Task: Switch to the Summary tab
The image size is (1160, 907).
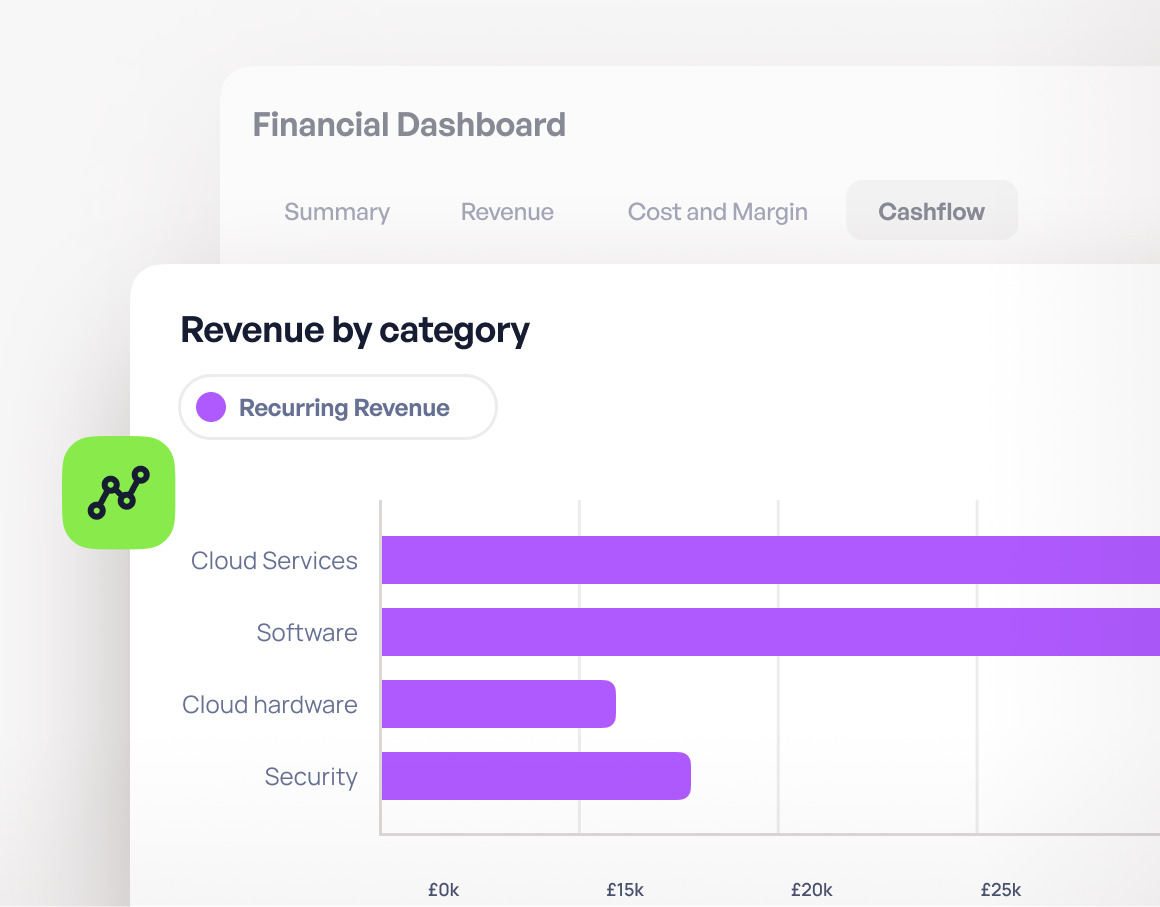Action: (x=337, y=212)
